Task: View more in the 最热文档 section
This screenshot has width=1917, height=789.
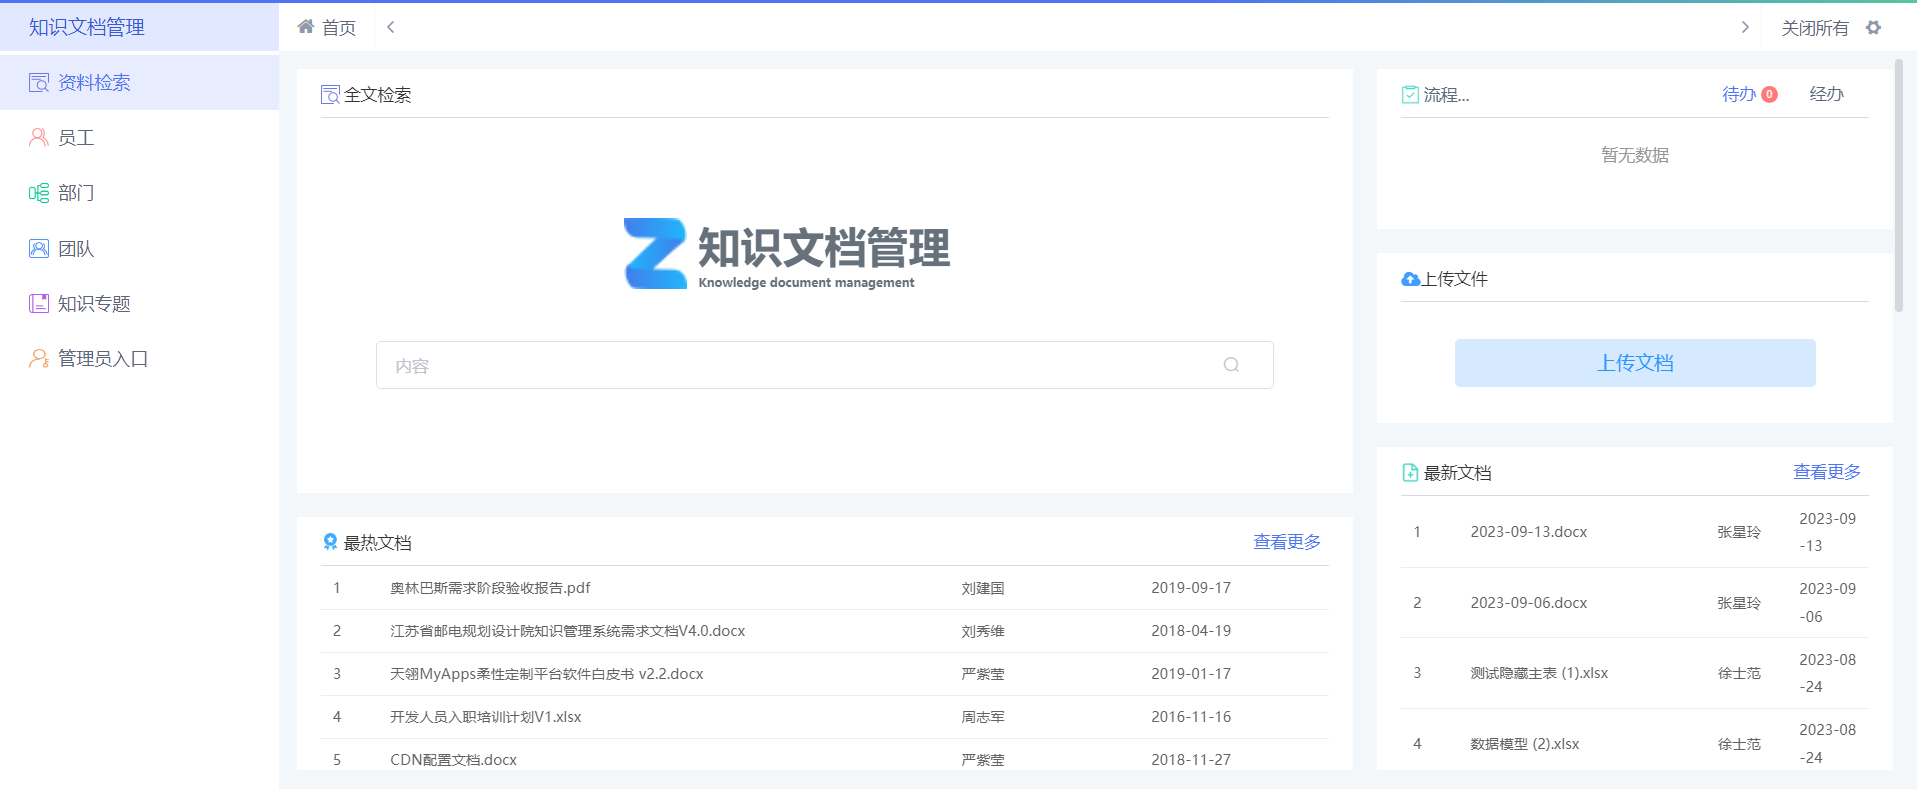Action: click(x=1286, y=542)
